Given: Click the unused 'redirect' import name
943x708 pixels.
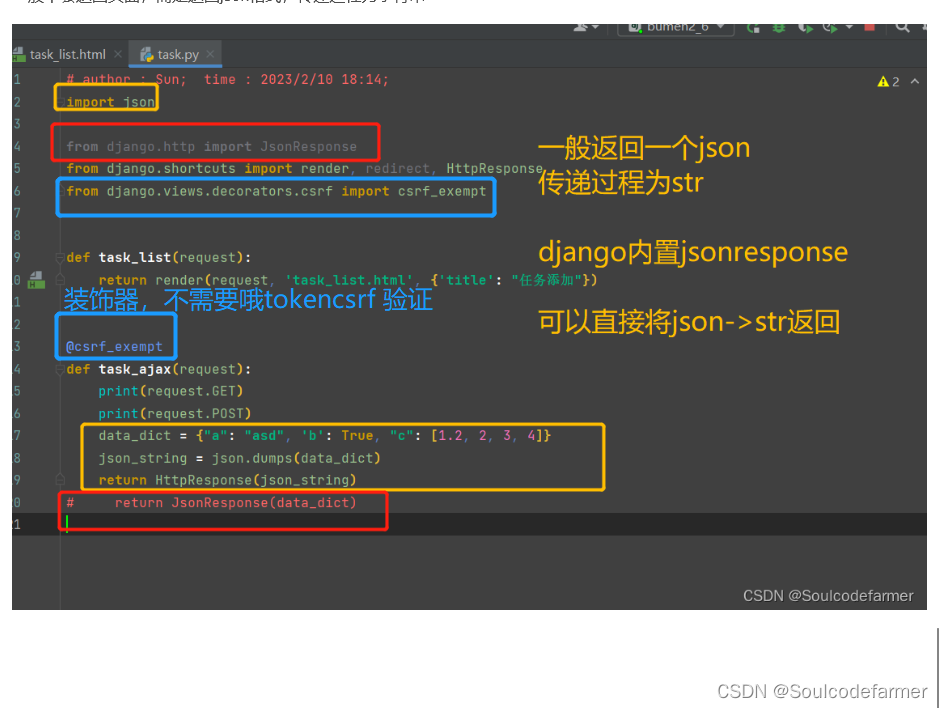Looking at the screenshot, I should tap(398, 169).
